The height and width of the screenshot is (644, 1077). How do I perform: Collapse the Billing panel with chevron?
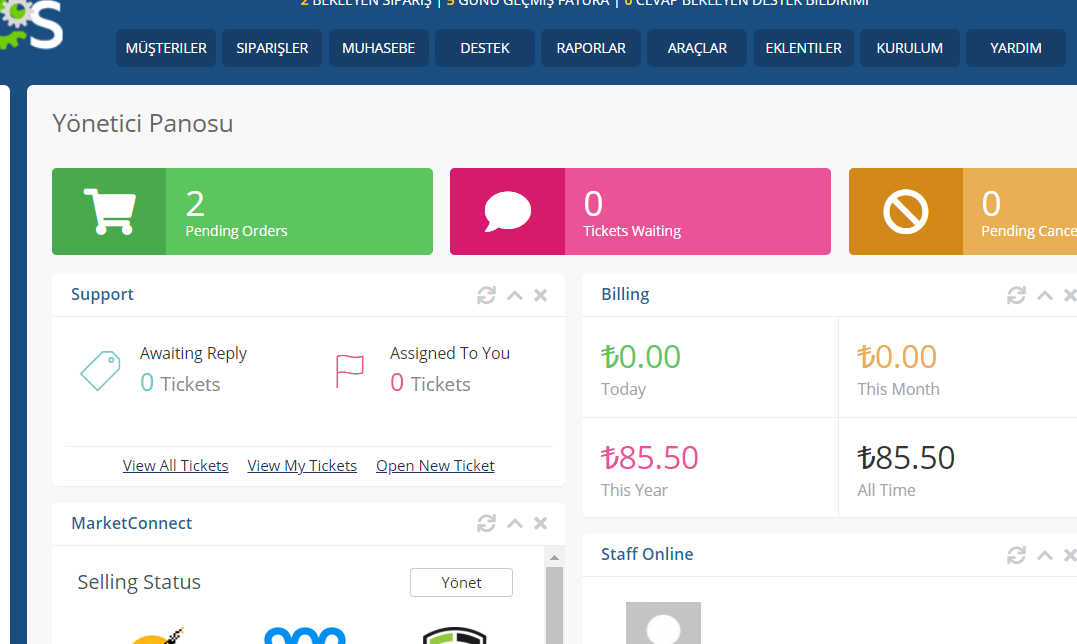(1044, 295)
